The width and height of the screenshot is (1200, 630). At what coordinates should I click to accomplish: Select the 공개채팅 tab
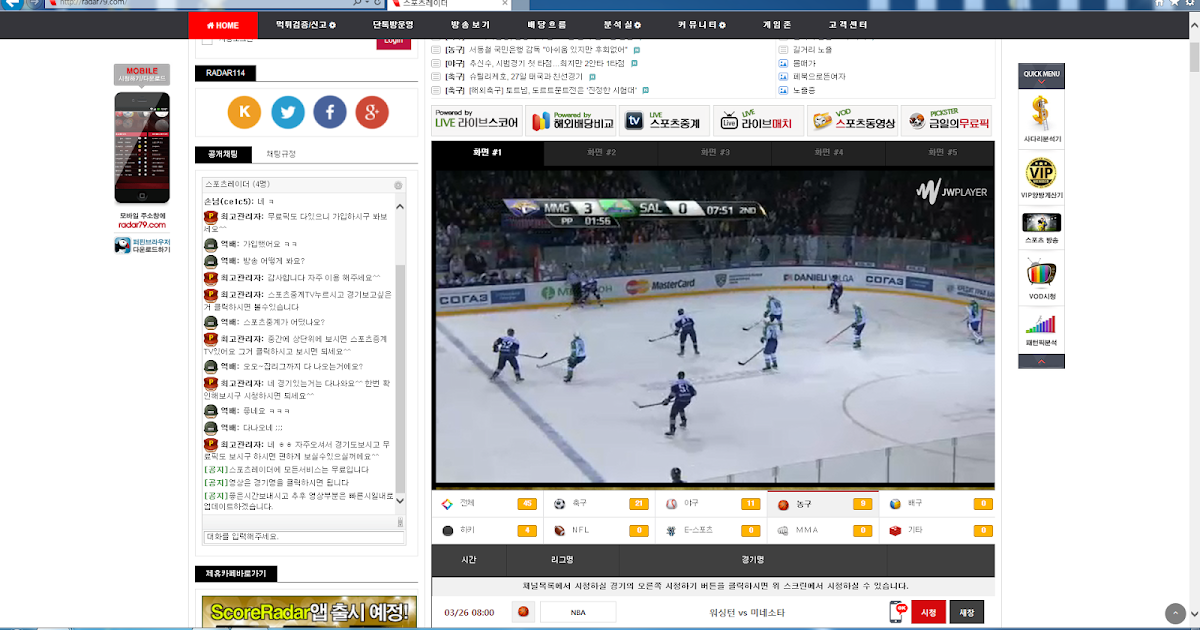pos(223,154)
